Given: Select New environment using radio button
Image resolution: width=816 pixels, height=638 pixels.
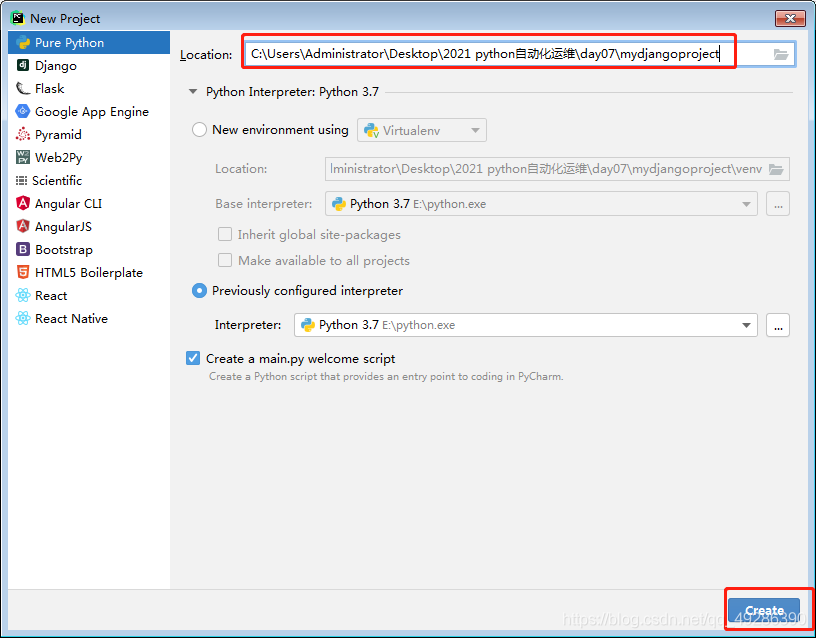Looking at the screenshot, I should [199, 130].
